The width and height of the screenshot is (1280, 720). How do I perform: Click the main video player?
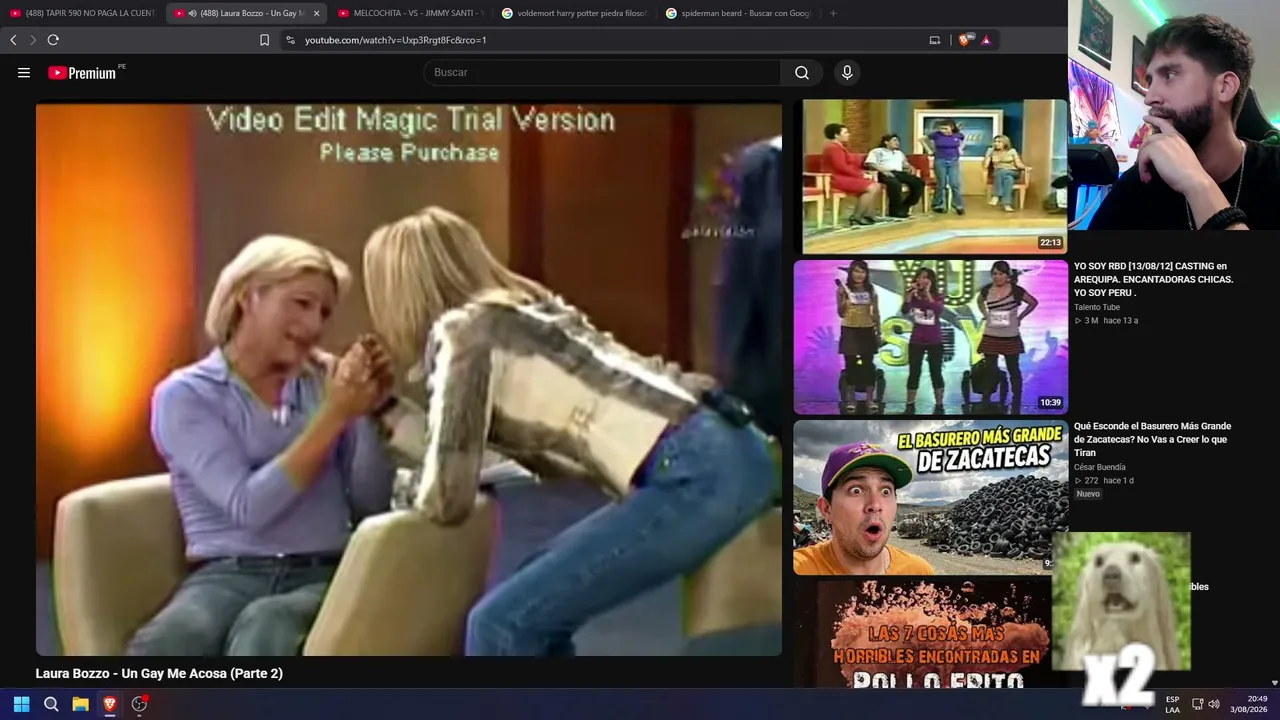click(x=409, y=380)
